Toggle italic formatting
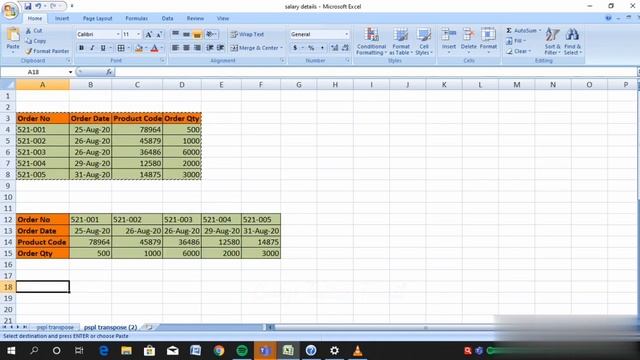The width and height of the screenshot is (640, 360). point(92,48)
